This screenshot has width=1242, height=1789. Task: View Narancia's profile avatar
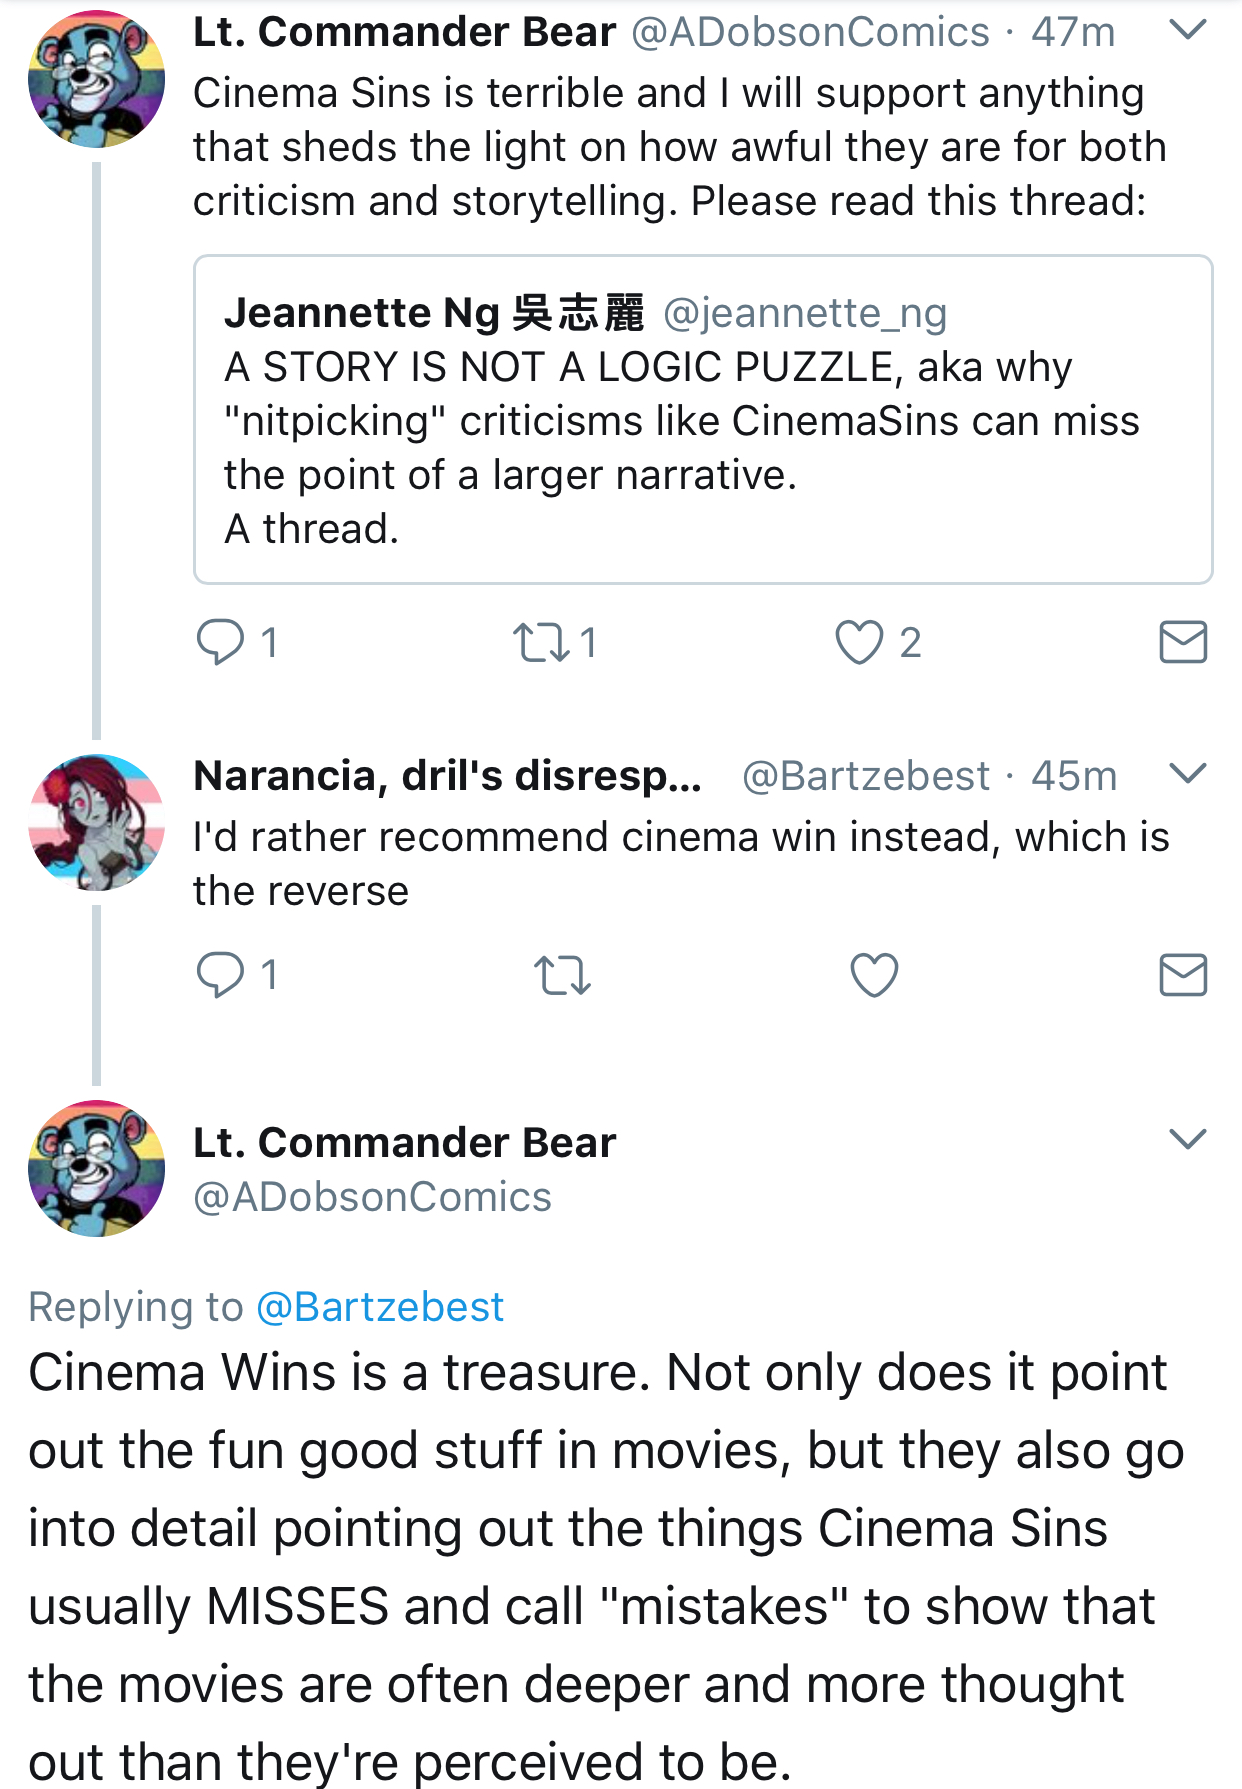point(97,822)
